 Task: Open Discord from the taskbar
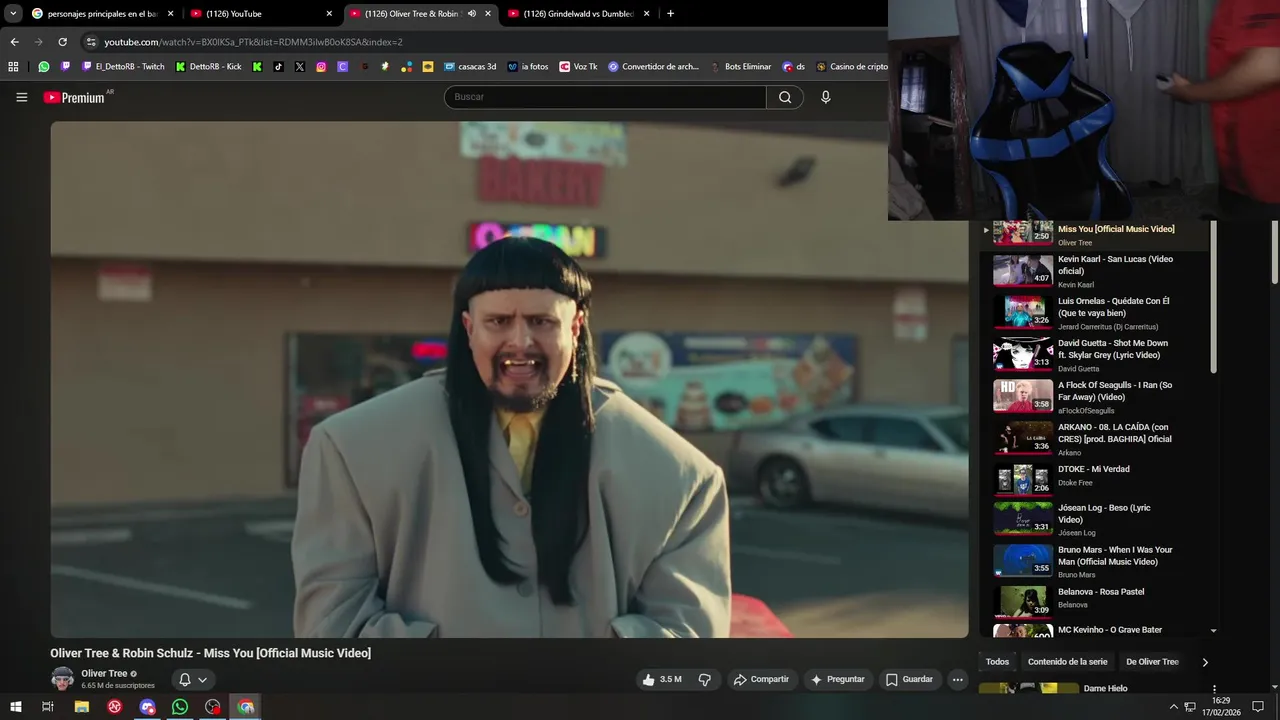[148, 707]
